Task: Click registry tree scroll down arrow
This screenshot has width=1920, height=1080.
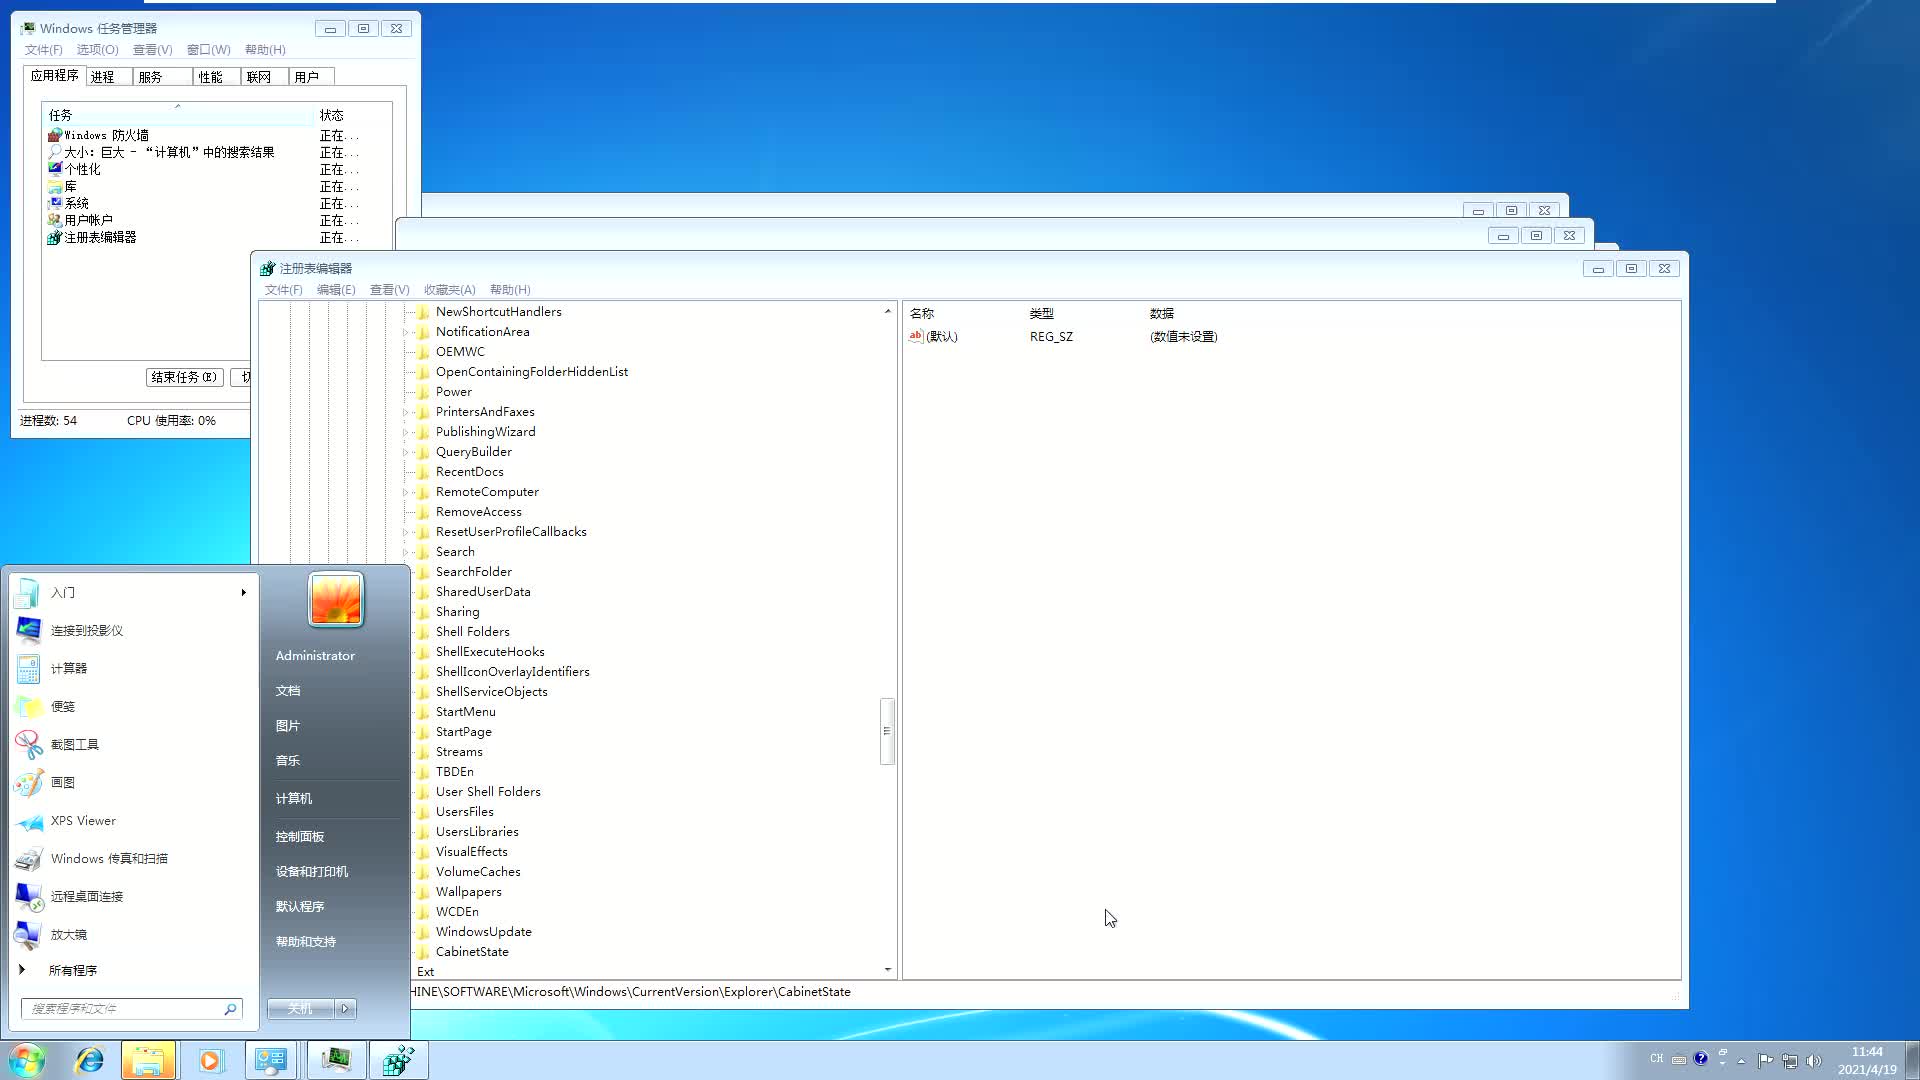Action: point(887,970)
